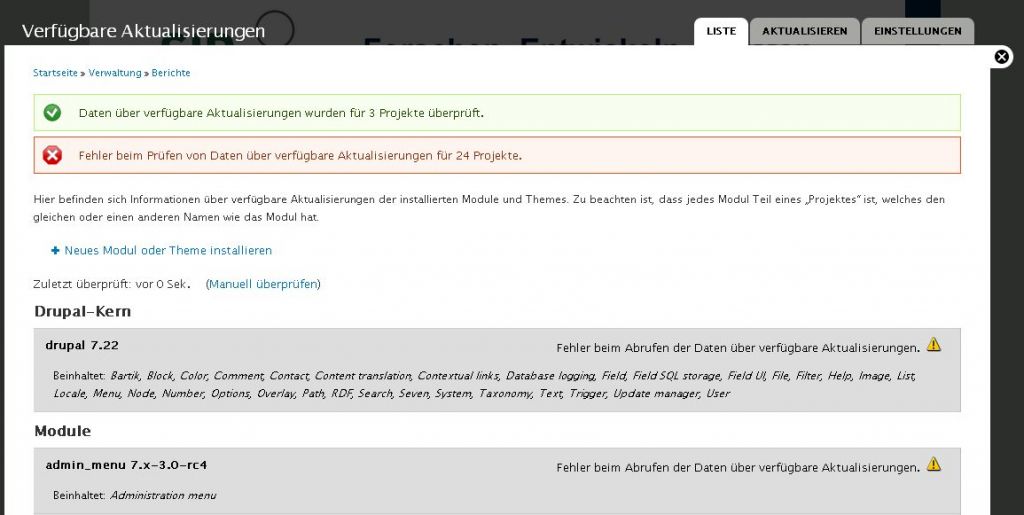Open Neues Modul oder Theme installieren
Image resolution: width=1024 pixels, height=515 pixels.
(x=168, y=250)
